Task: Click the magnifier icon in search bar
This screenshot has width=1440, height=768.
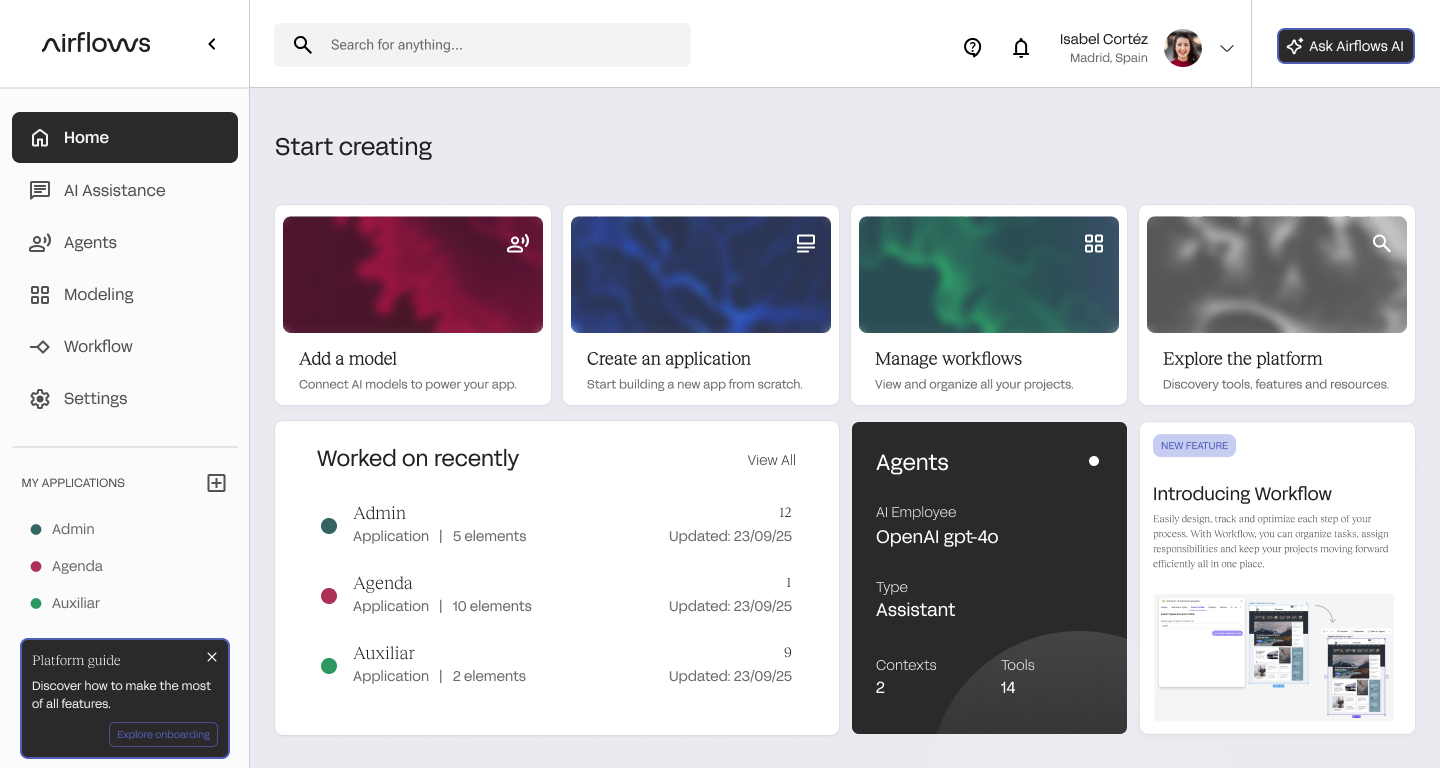Action: (x=302, y=45)
